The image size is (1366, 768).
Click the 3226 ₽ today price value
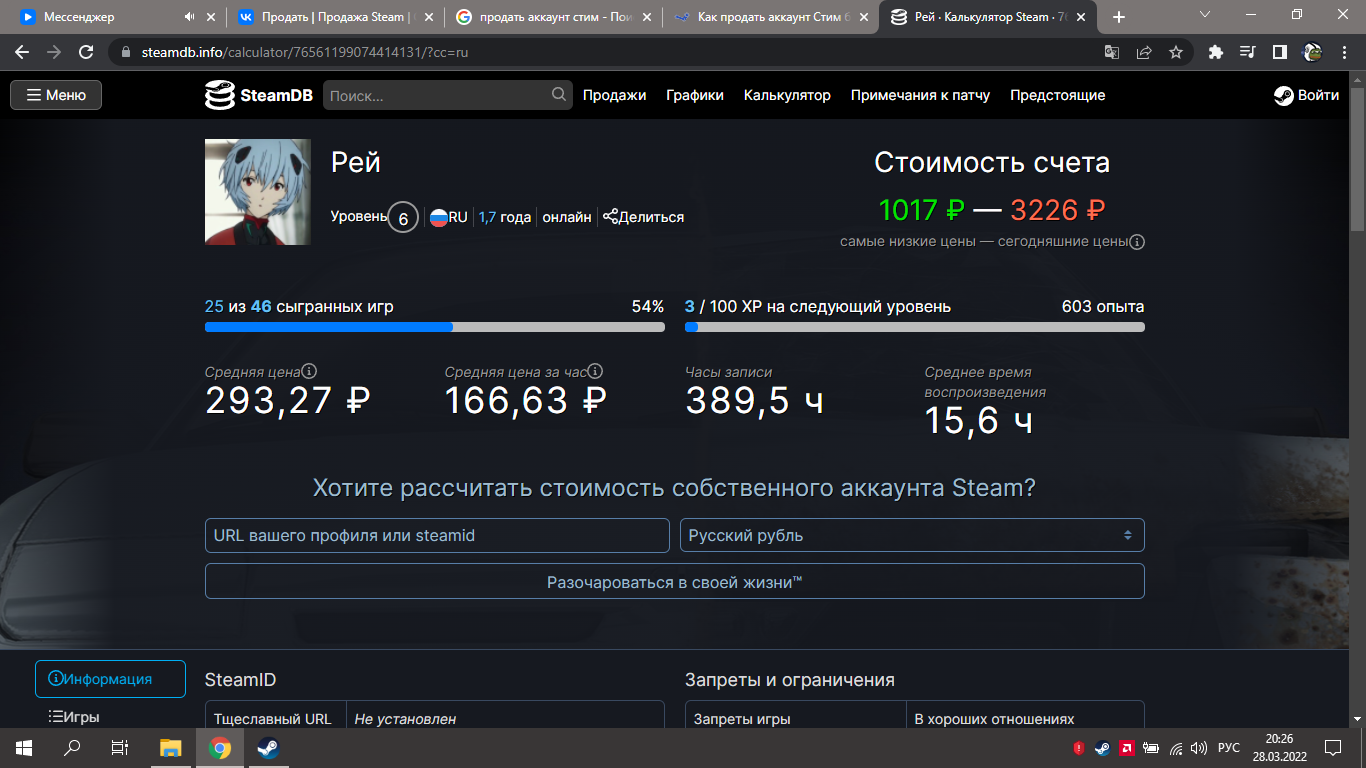tap(1057, 210)
